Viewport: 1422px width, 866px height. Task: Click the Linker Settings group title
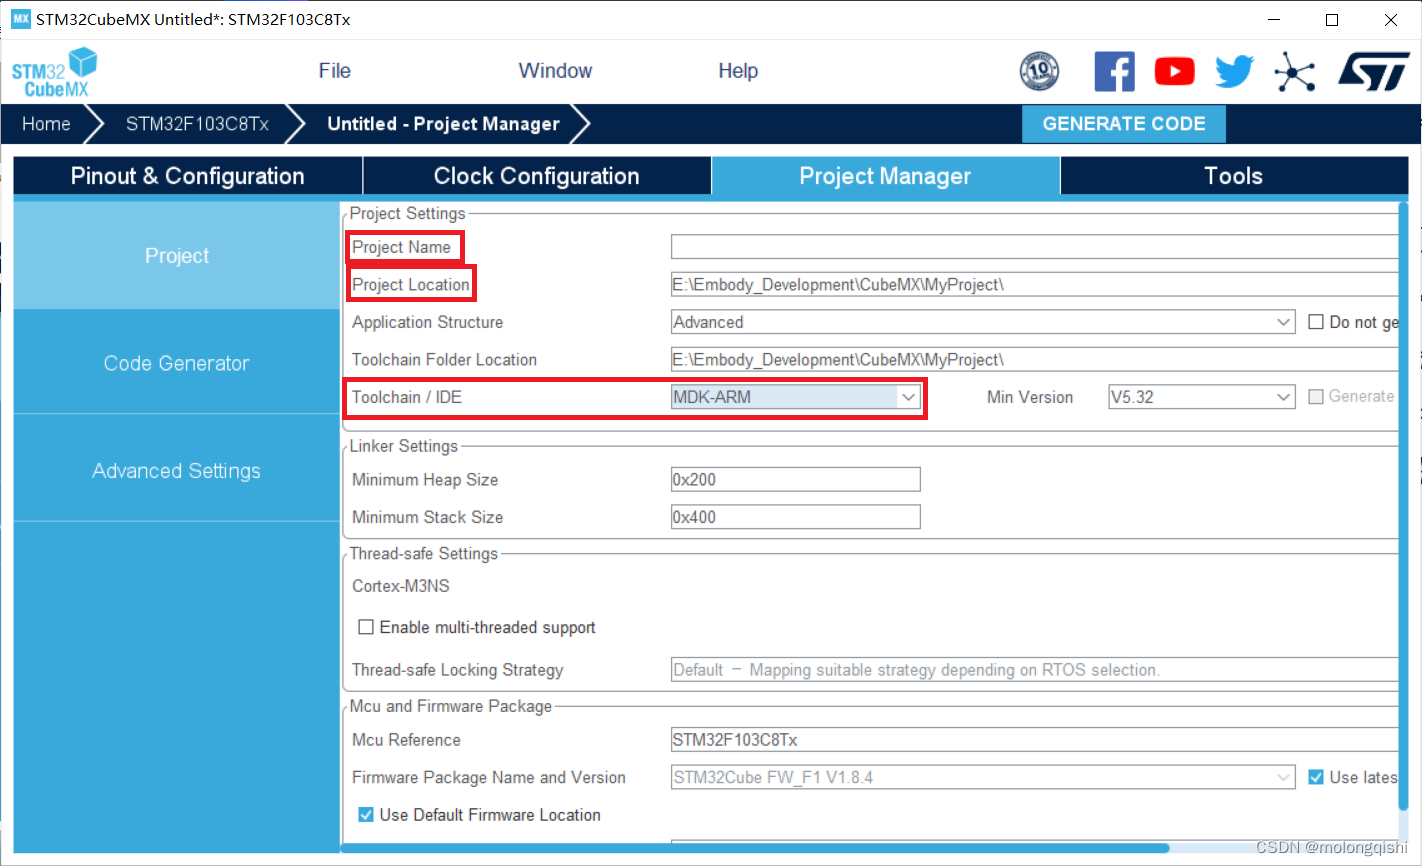pos(404,446)
